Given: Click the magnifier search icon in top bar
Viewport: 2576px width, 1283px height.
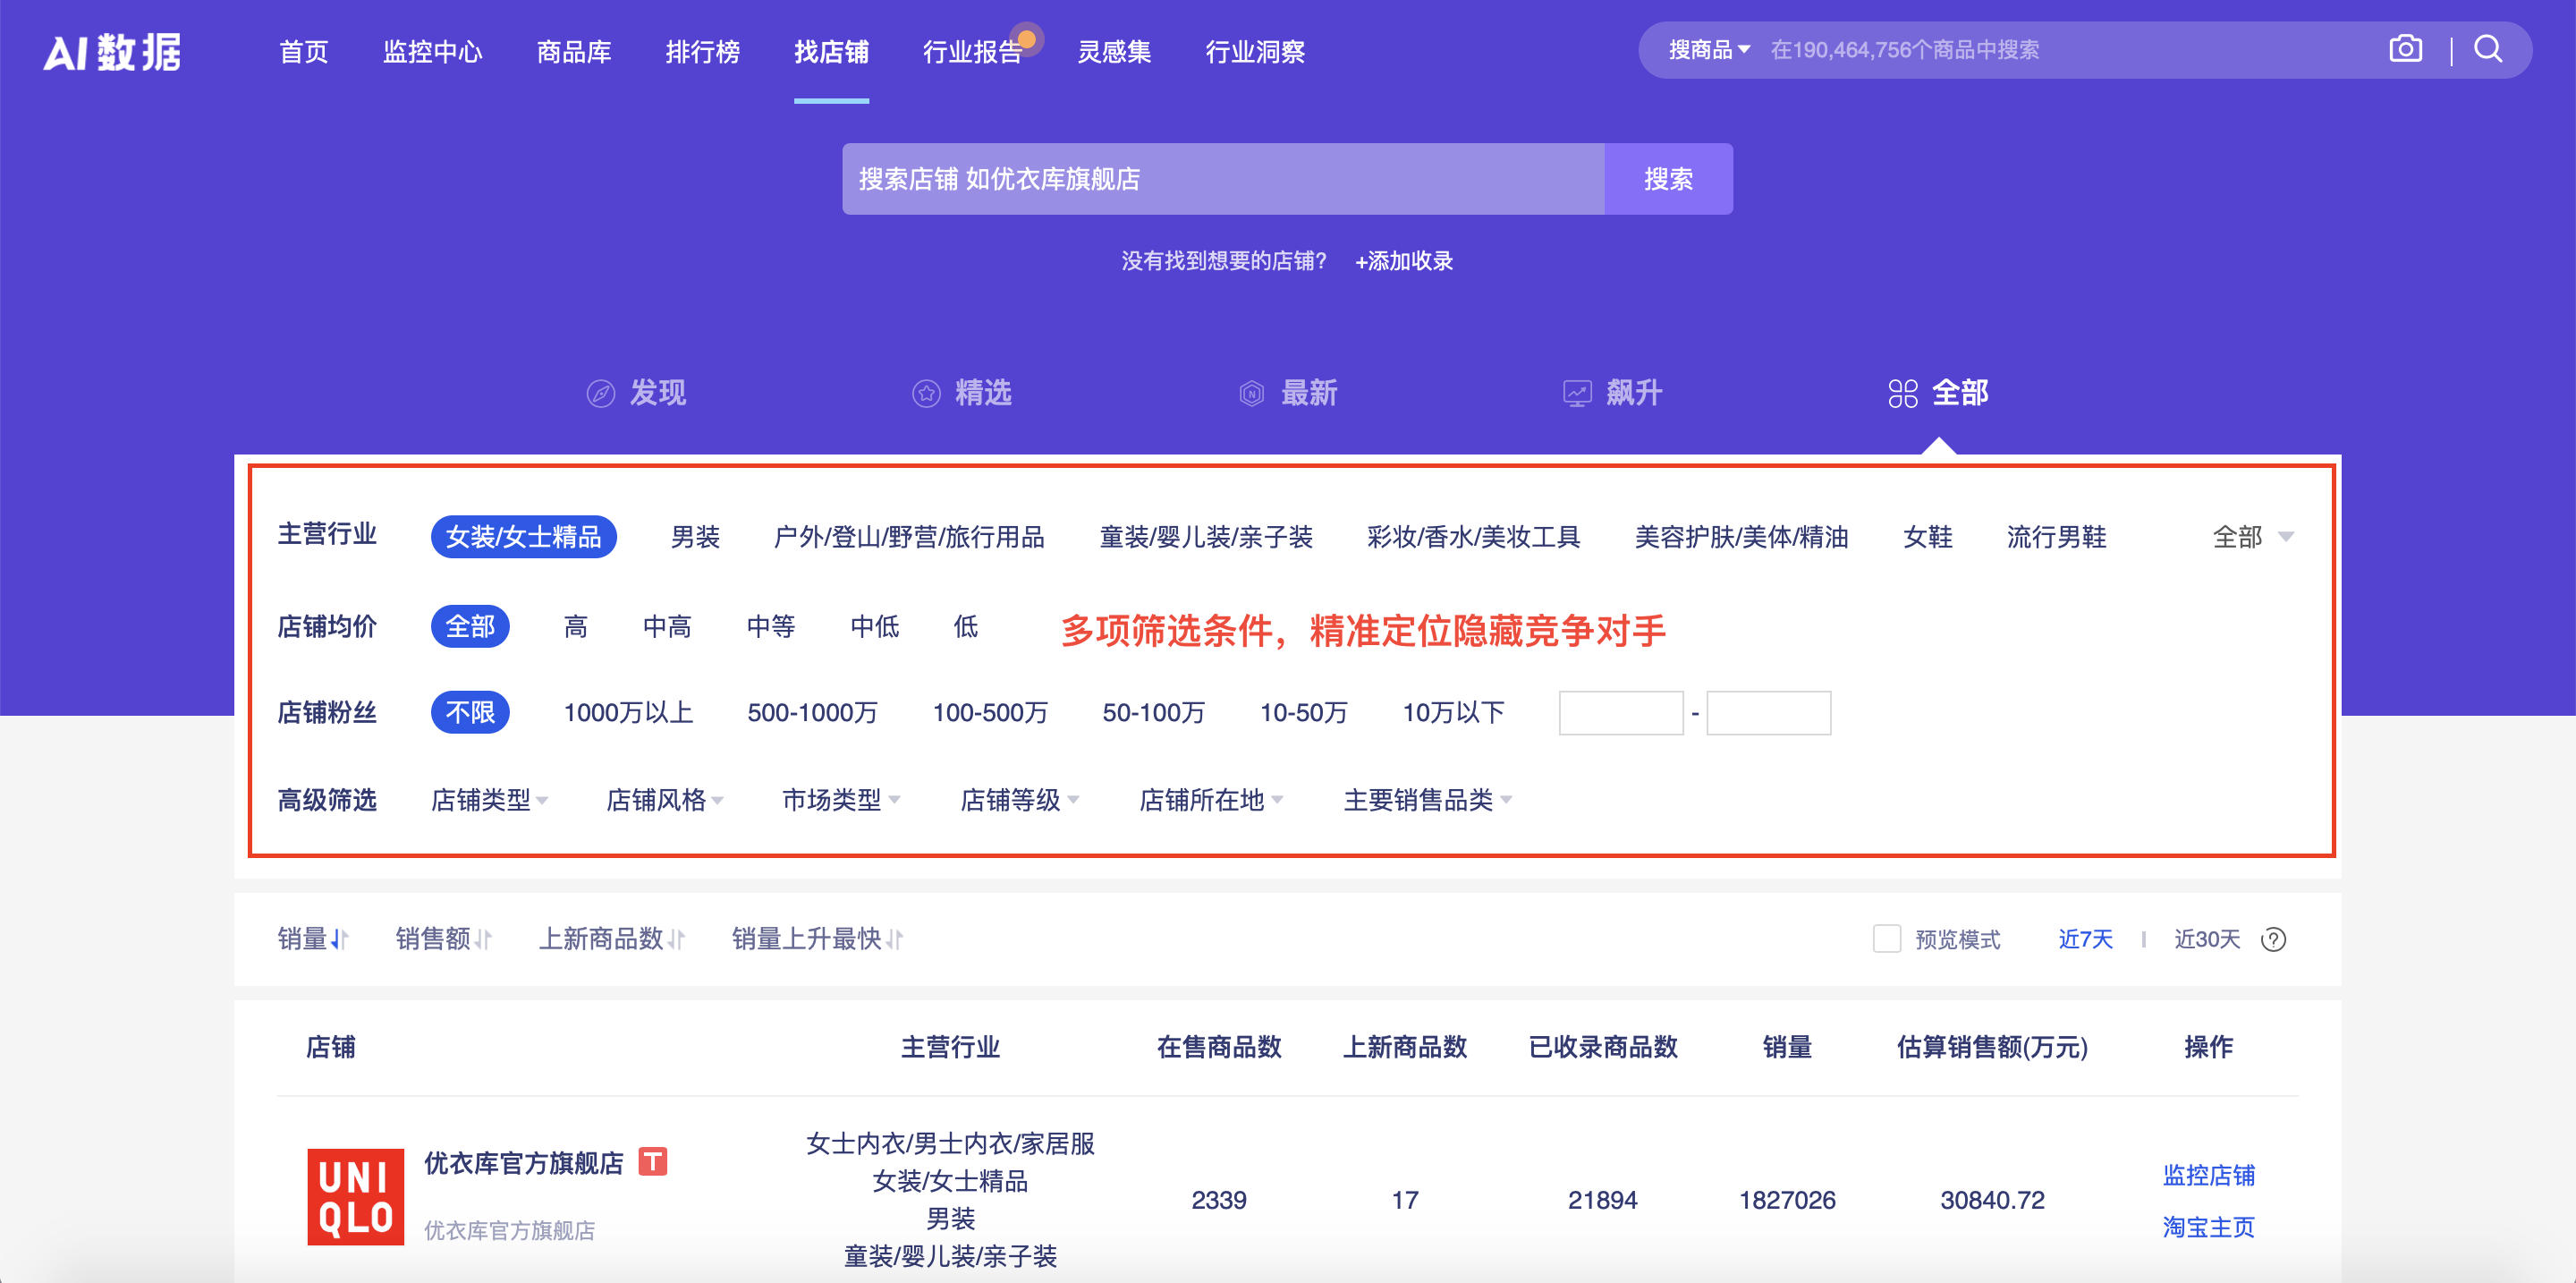Looking at the screenshot, I should point(2488,49).
